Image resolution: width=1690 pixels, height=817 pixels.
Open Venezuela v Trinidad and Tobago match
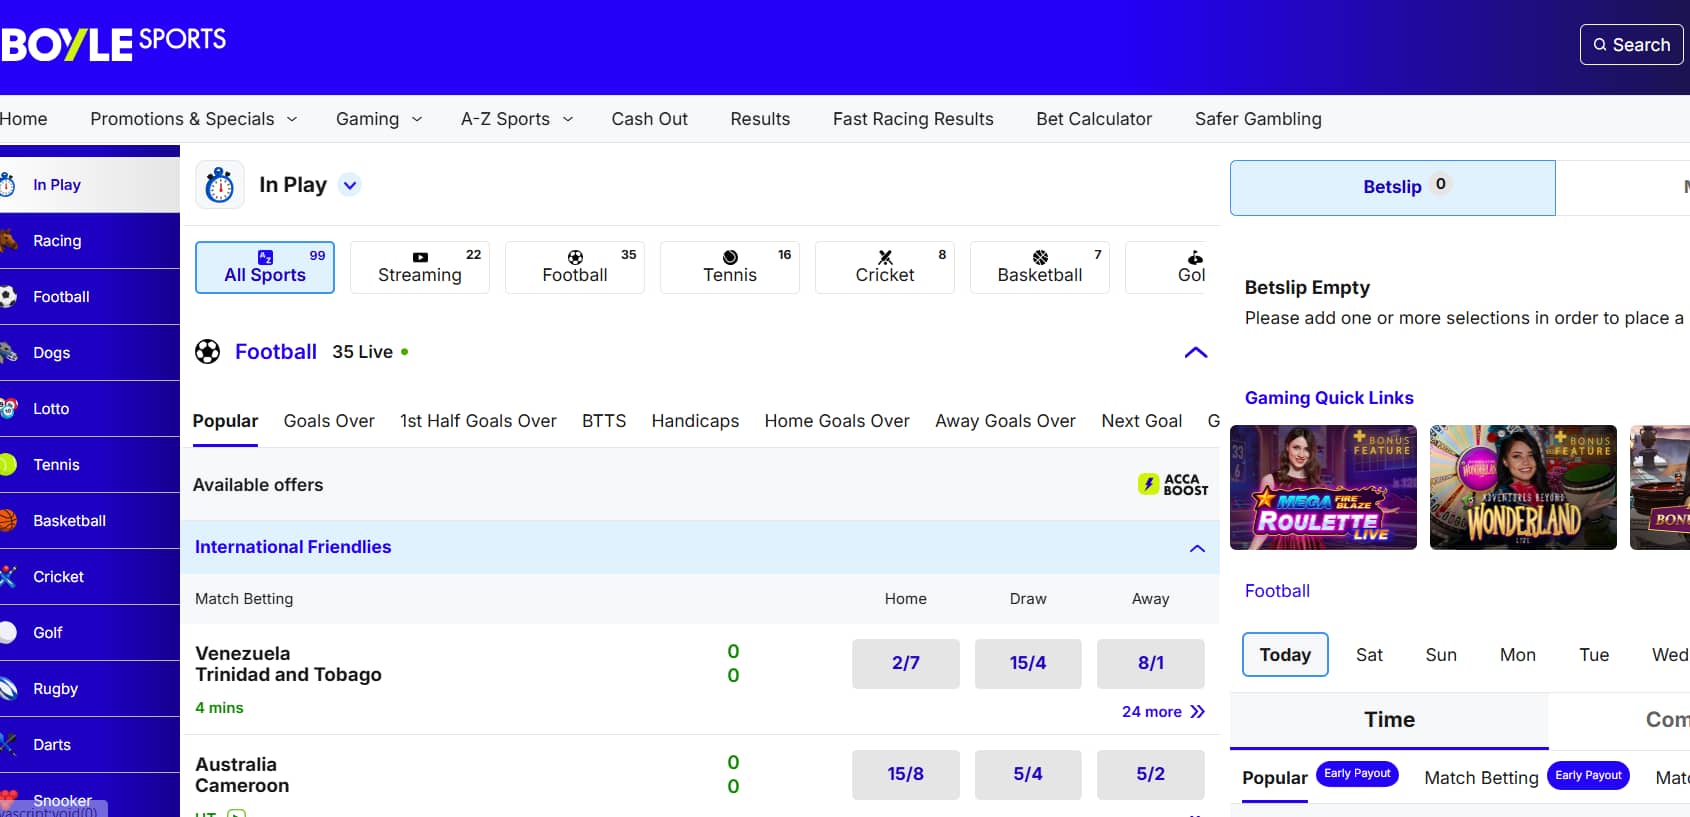(288, 664)
